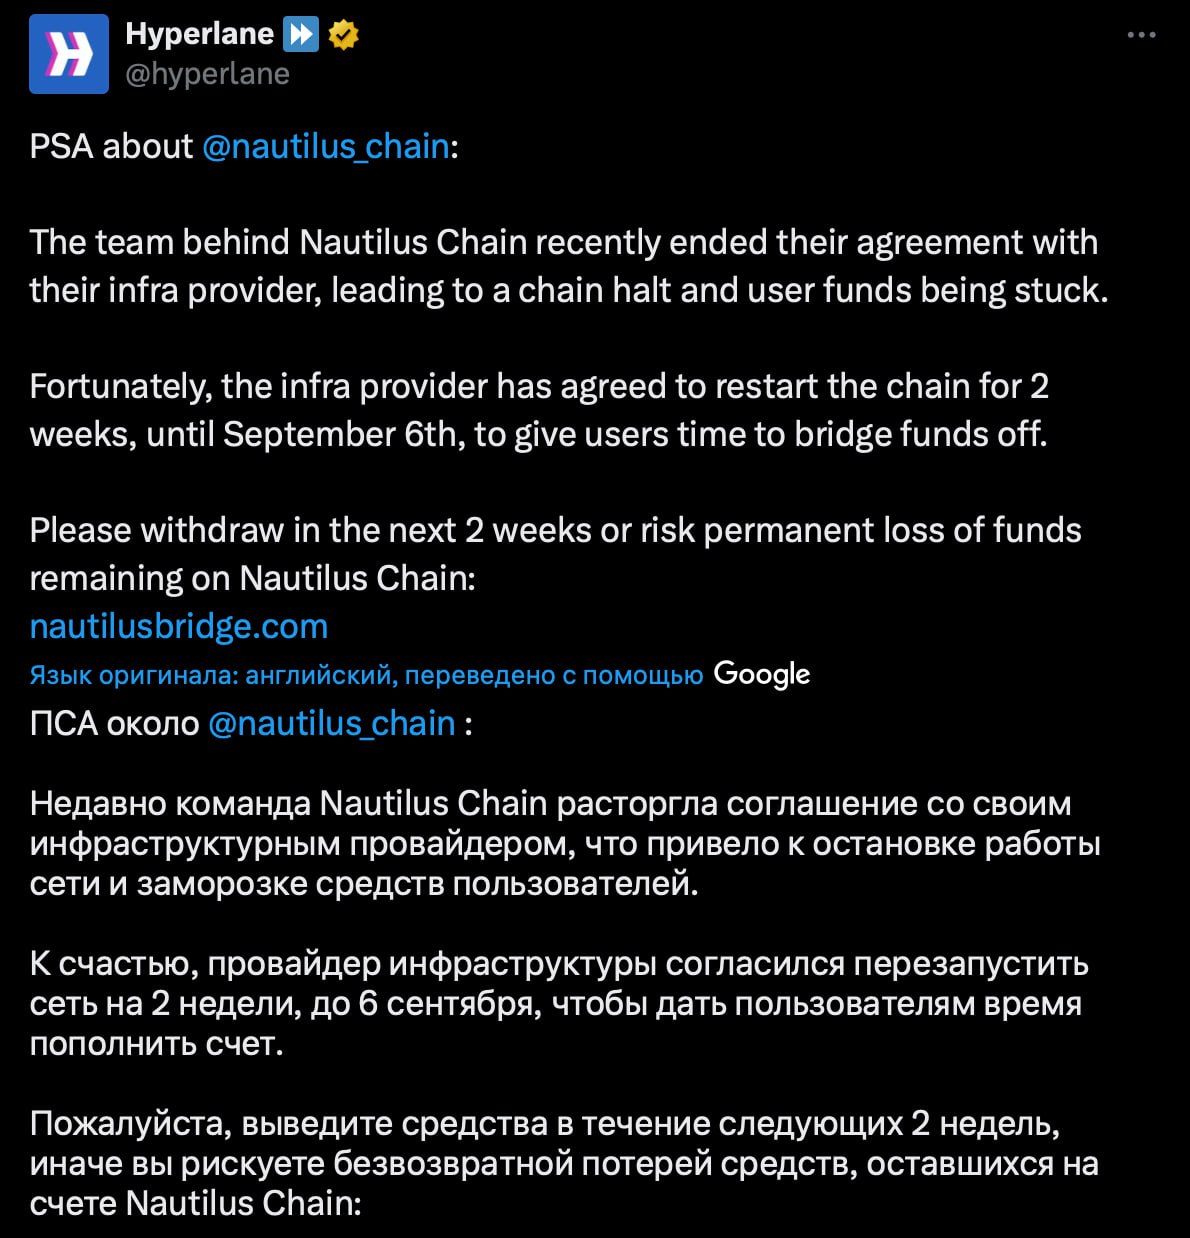Viewport: 1190px width, 1238px height.
Task: Click the Hyperlane display name
Action: click(199, 34)
